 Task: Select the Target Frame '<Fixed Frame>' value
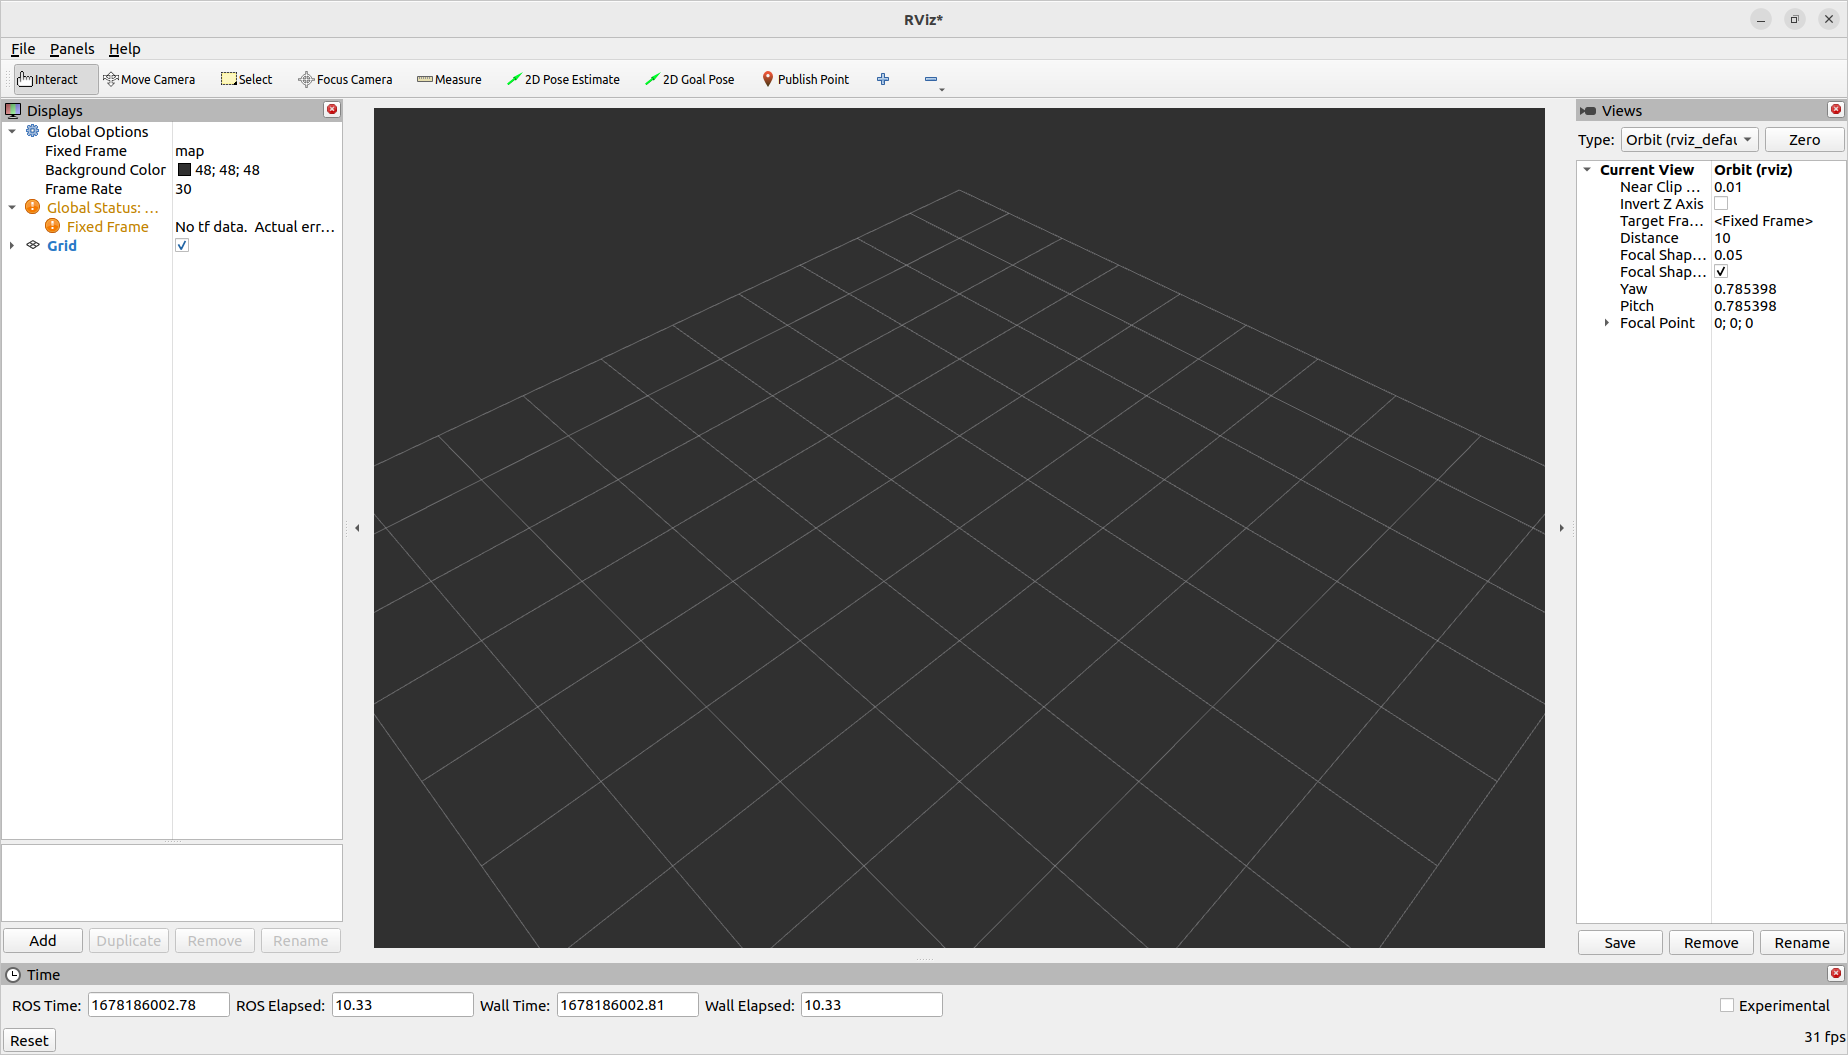coord(1763,221)
